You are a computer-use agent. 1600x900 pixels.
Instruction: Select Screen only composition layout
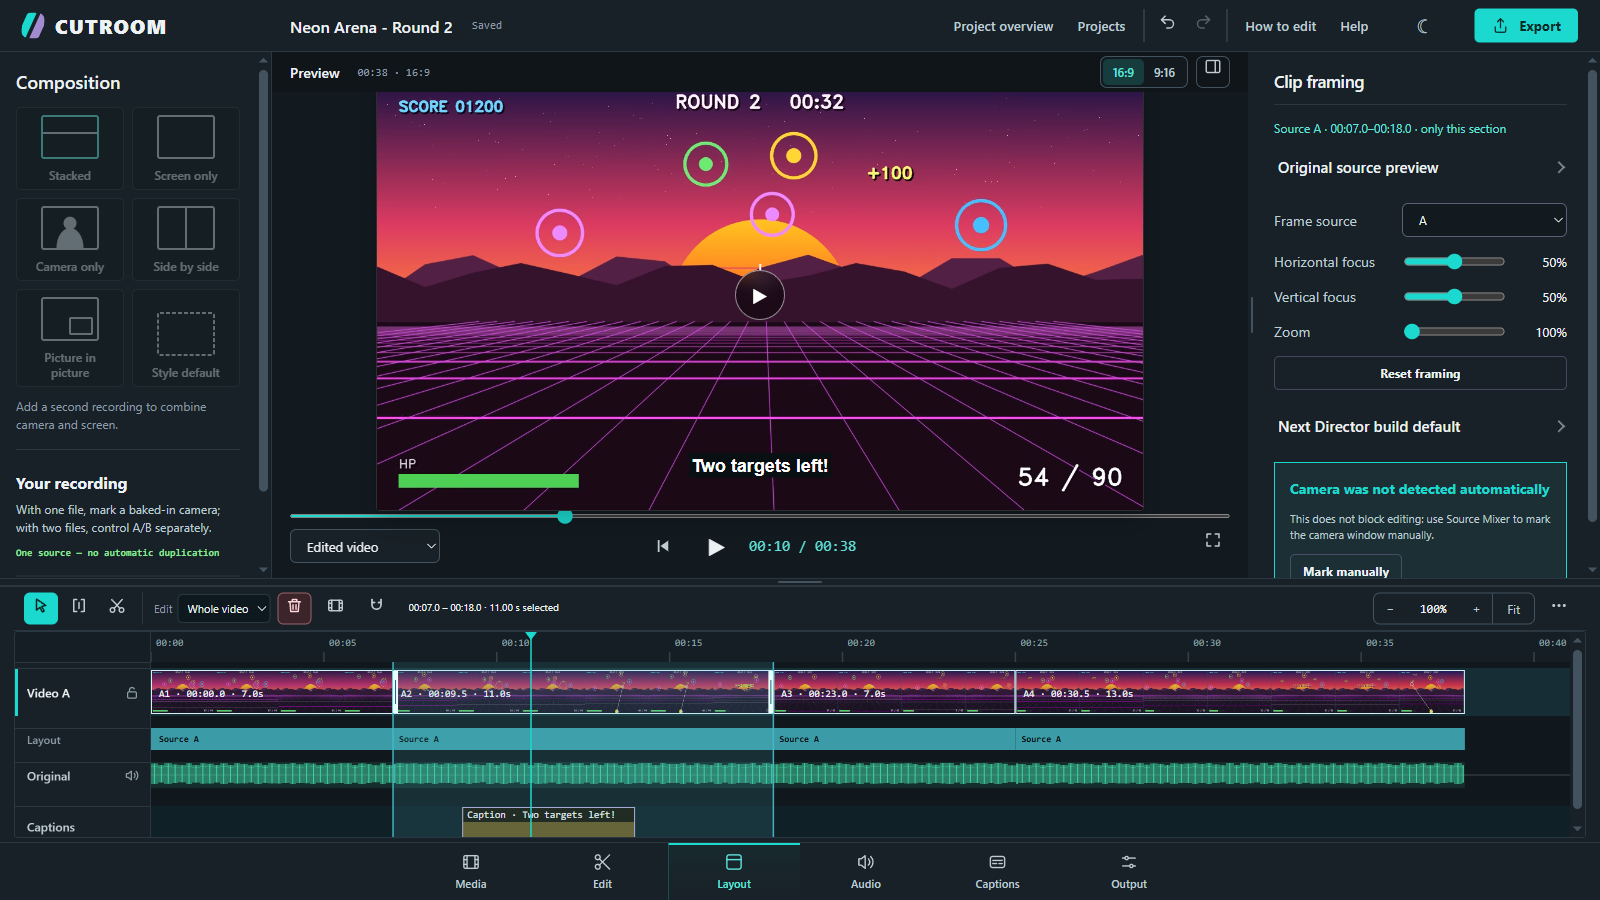coord(186,148)
